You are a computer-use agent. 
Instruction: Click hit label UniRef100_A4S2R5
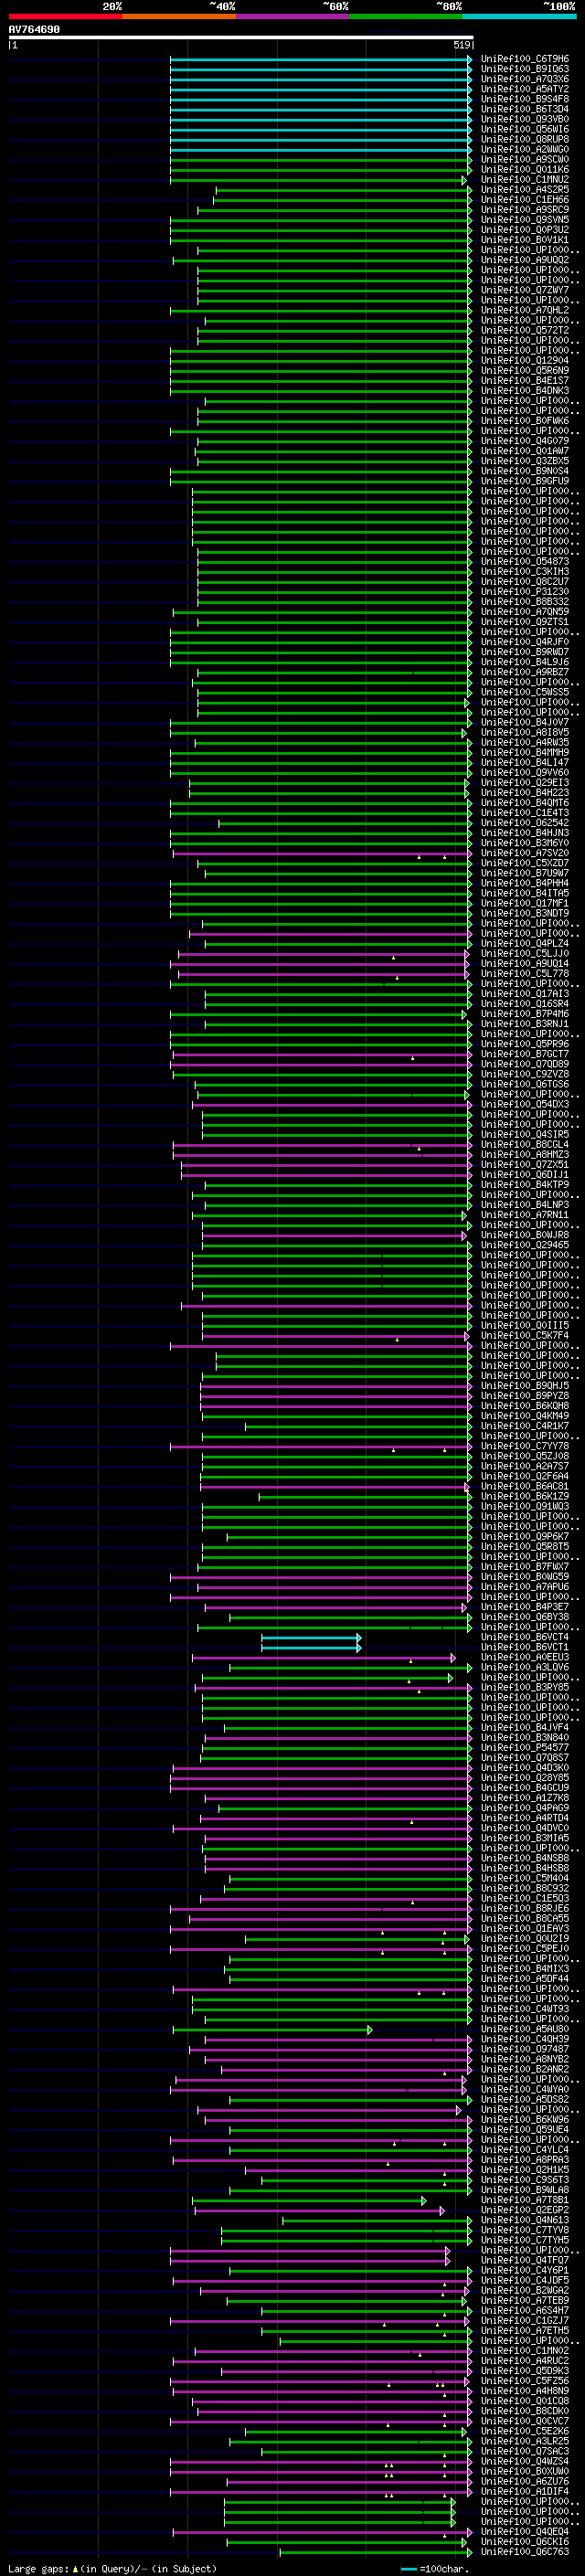click(525, 190)
